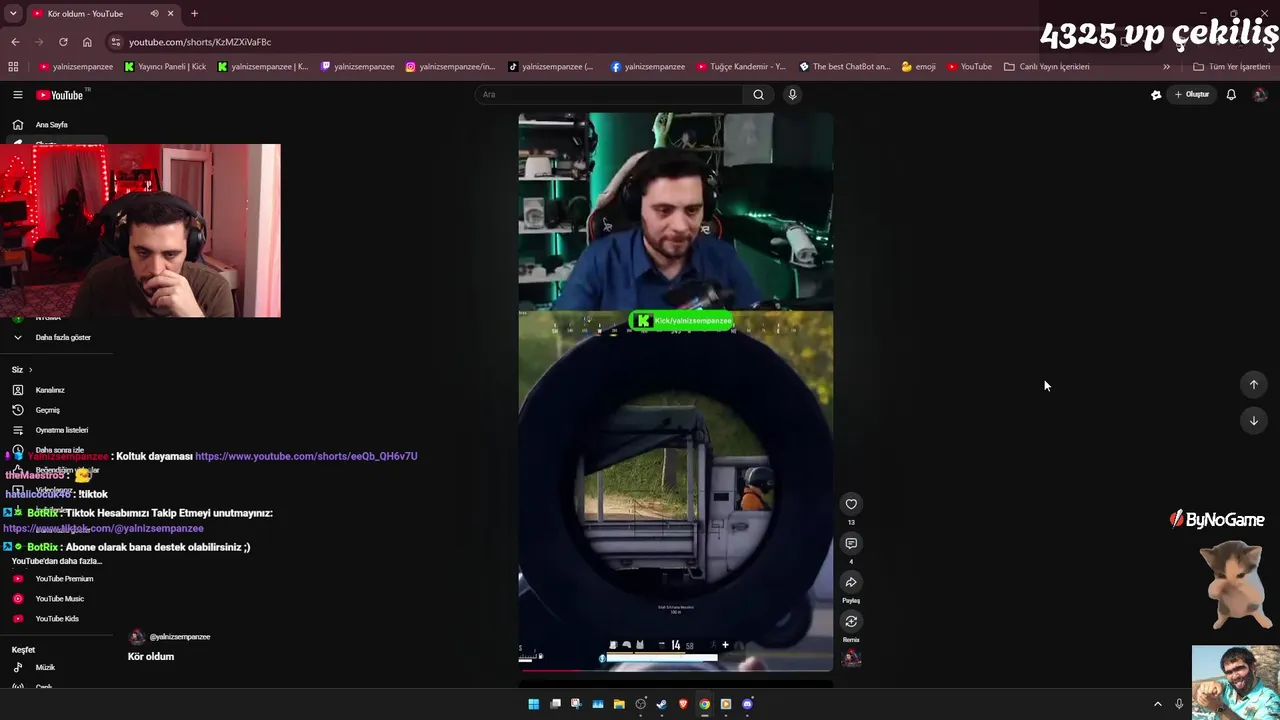
Task: Open the Instagram yalnizsempanzee bookmark
Action: [450, 67]
